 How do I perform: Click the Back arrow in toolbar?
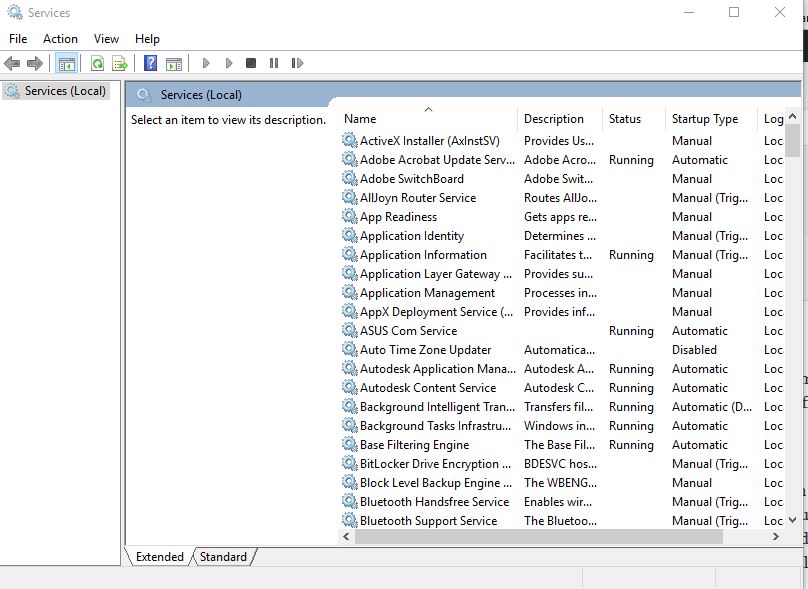tap(12, 64)
